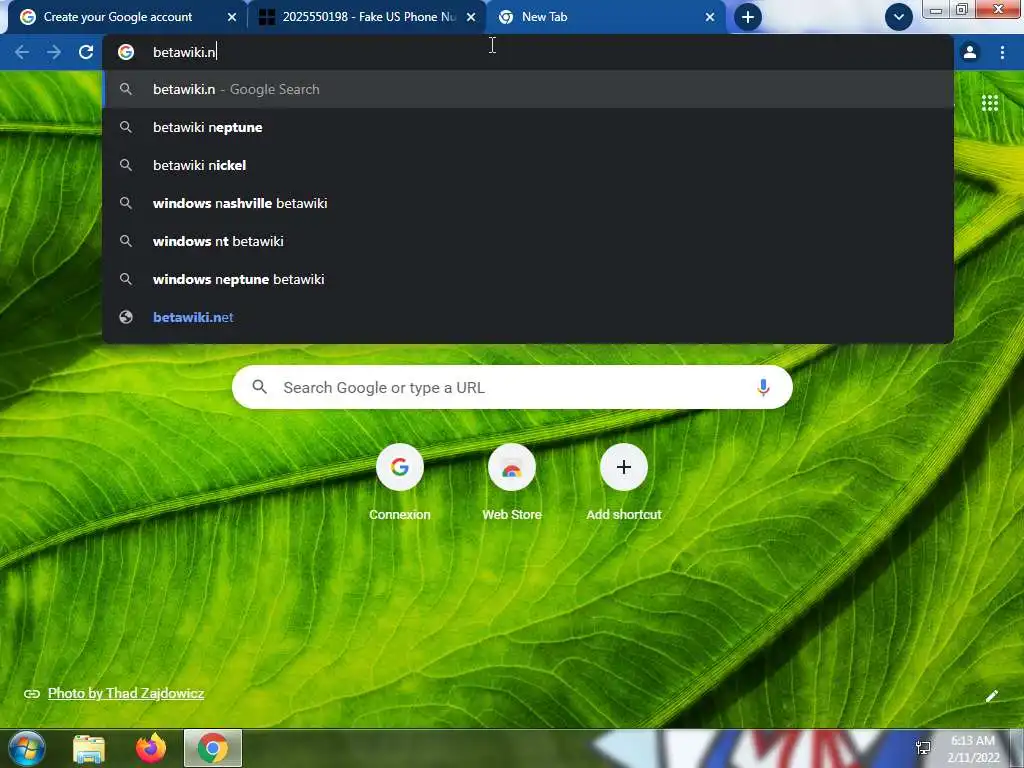This screenshot has width=1024, height=768.
Task: Click the Google icon in the address bar
Action: 126,52
